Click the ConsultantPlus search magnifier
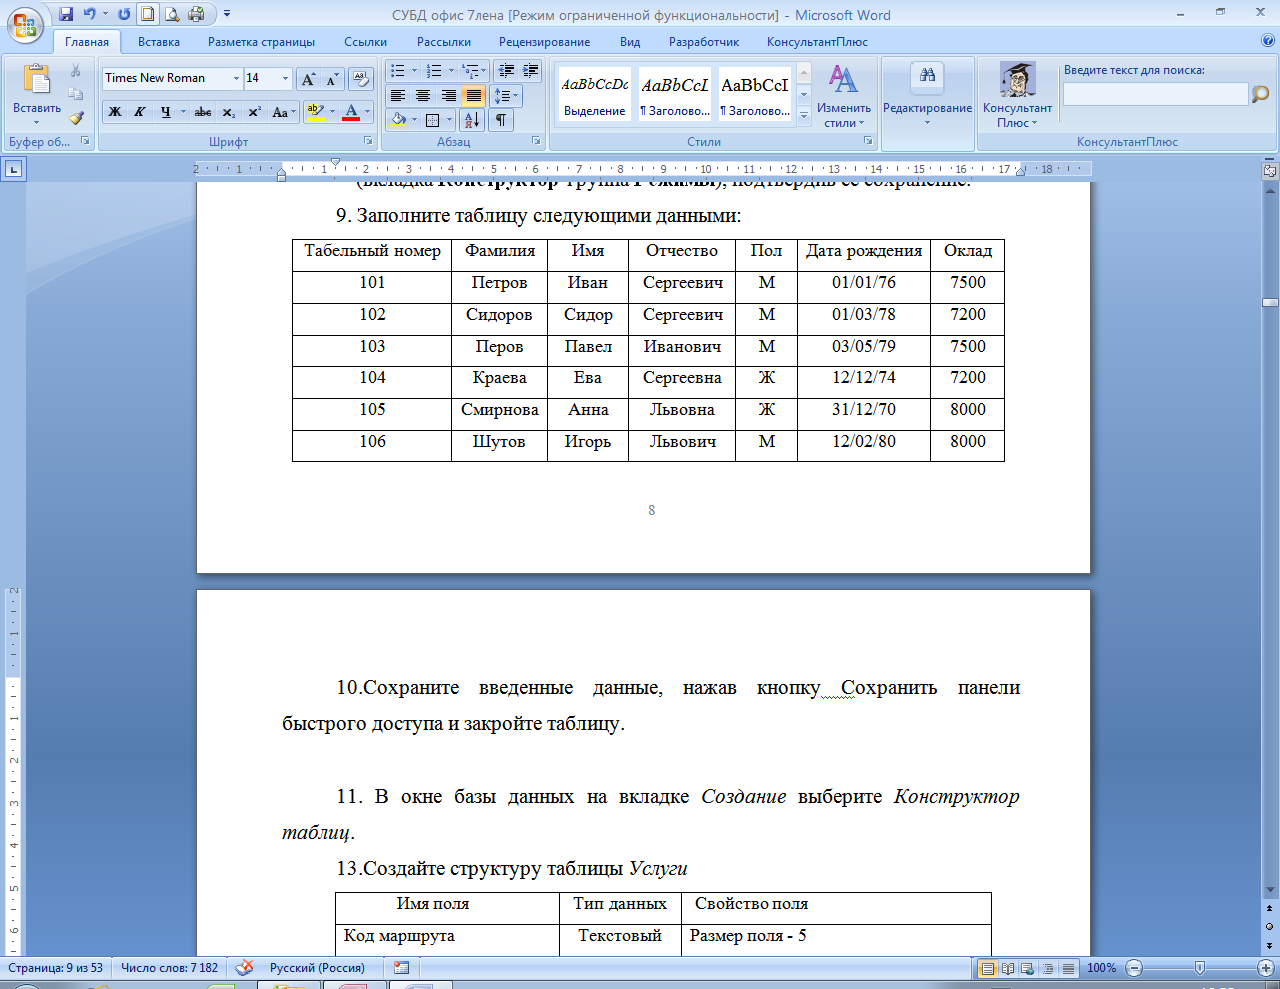The width and height of the screenshot is (1280, 989). pos(1259,94)
